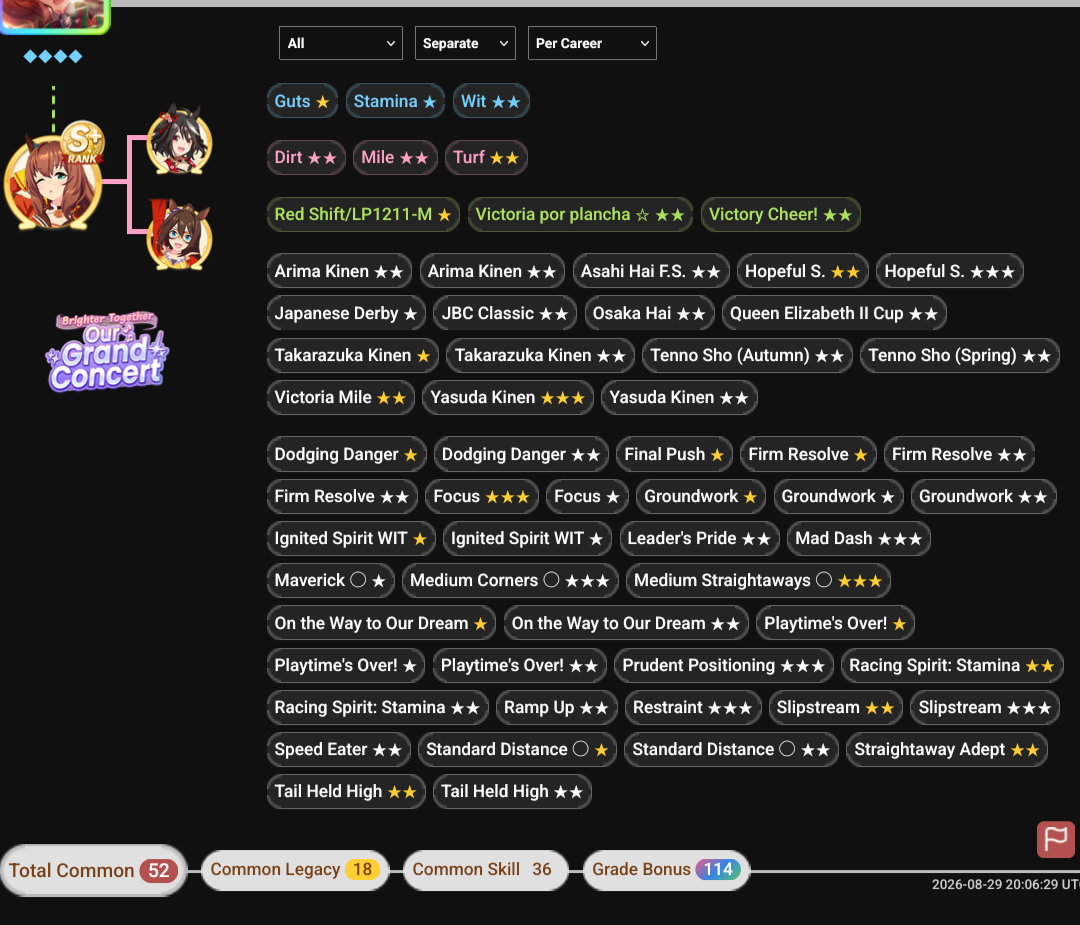Click Standard Distance two-star tag
This screenshot has width=1080, height=925.
tap(731, 750)
